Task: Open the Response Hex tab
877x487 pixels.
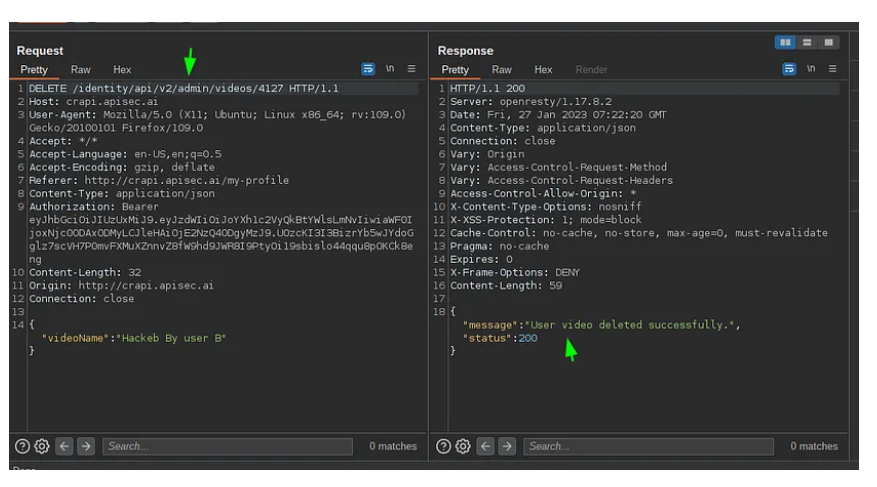Action: [543, 70]
